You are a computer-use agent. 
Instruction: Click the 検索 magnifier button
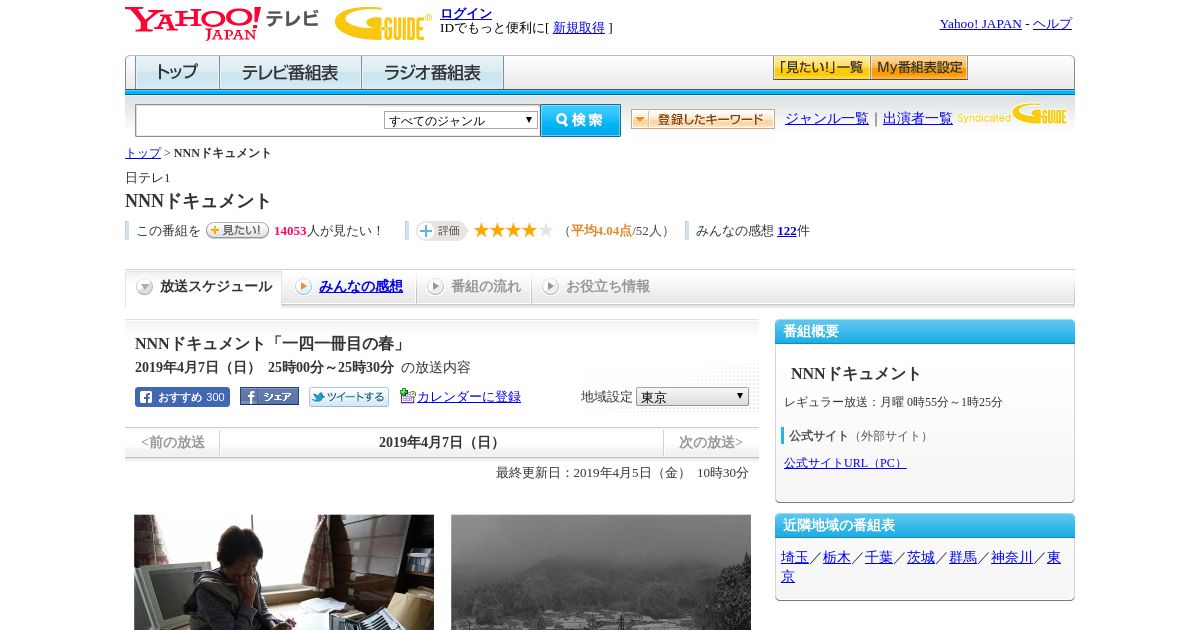click(x=580, y=120)
